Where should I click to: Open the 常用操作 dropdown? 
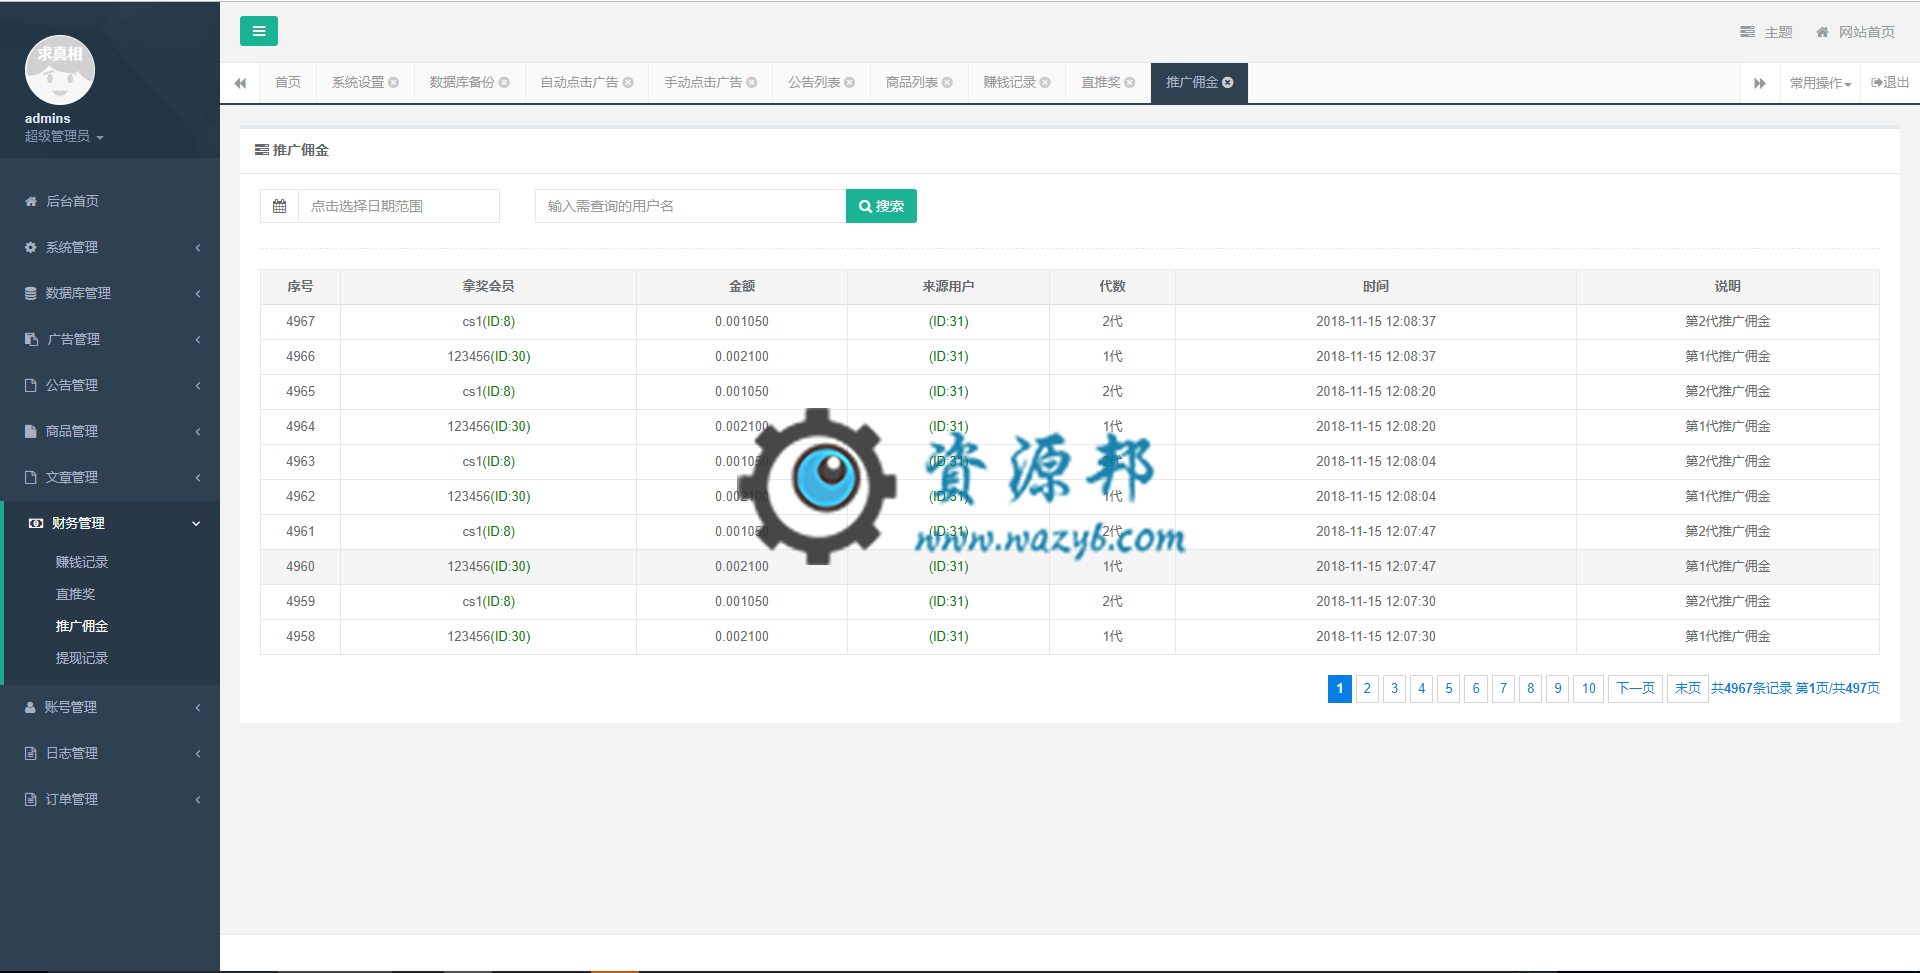point(1820,83)
